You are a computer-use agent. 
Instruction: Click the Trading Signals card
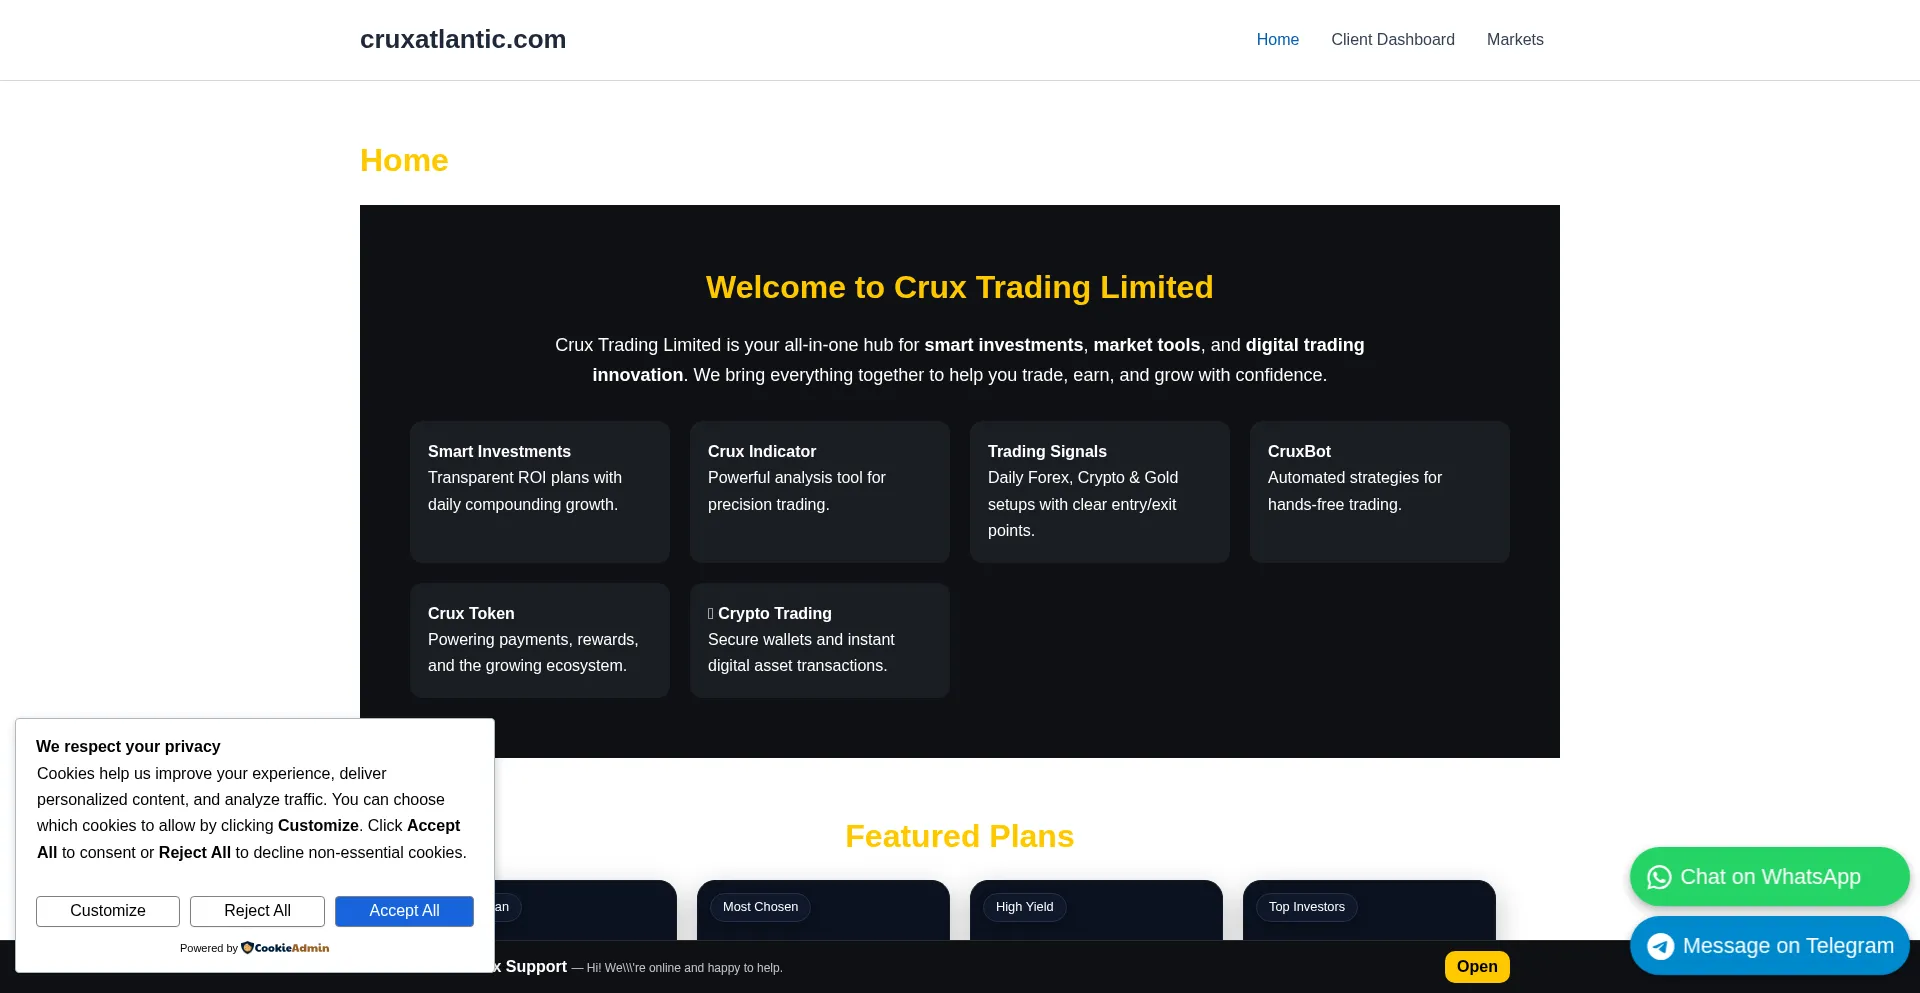pos(1100,492)
